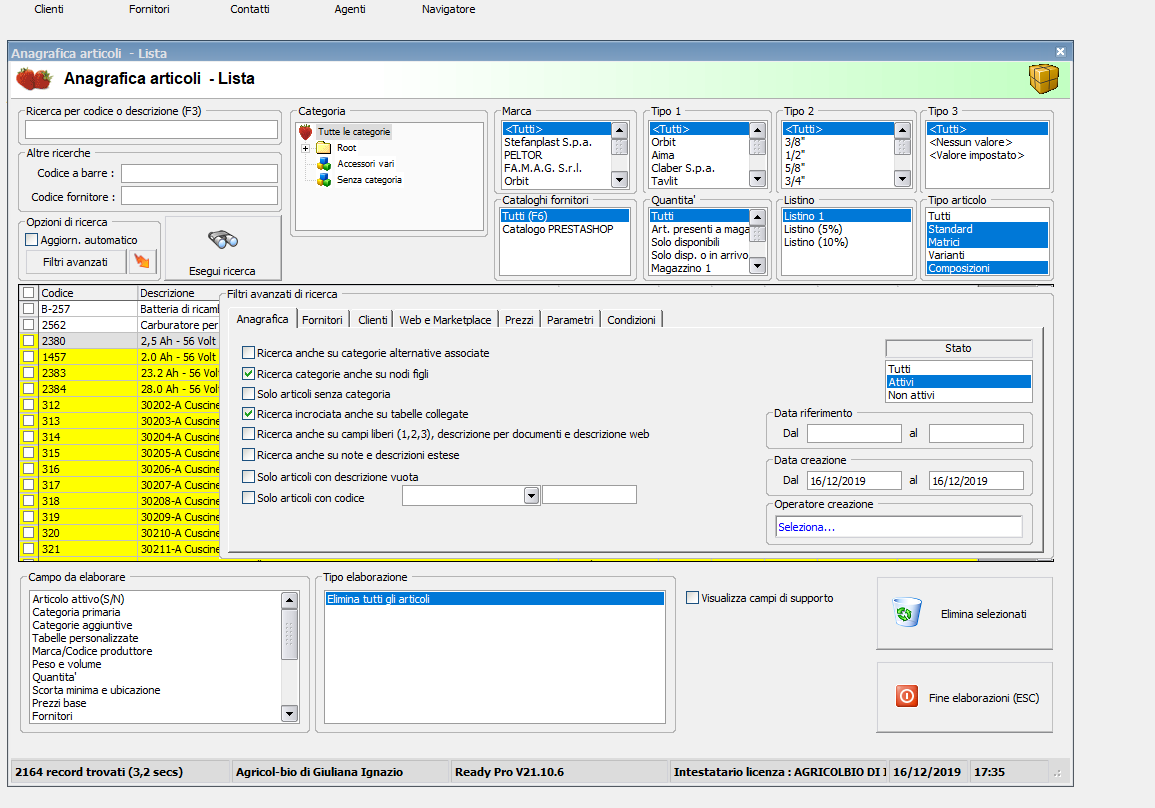Check Visualizza campi di supporto
The image size is (1155, 808).
tap(693, 598)
